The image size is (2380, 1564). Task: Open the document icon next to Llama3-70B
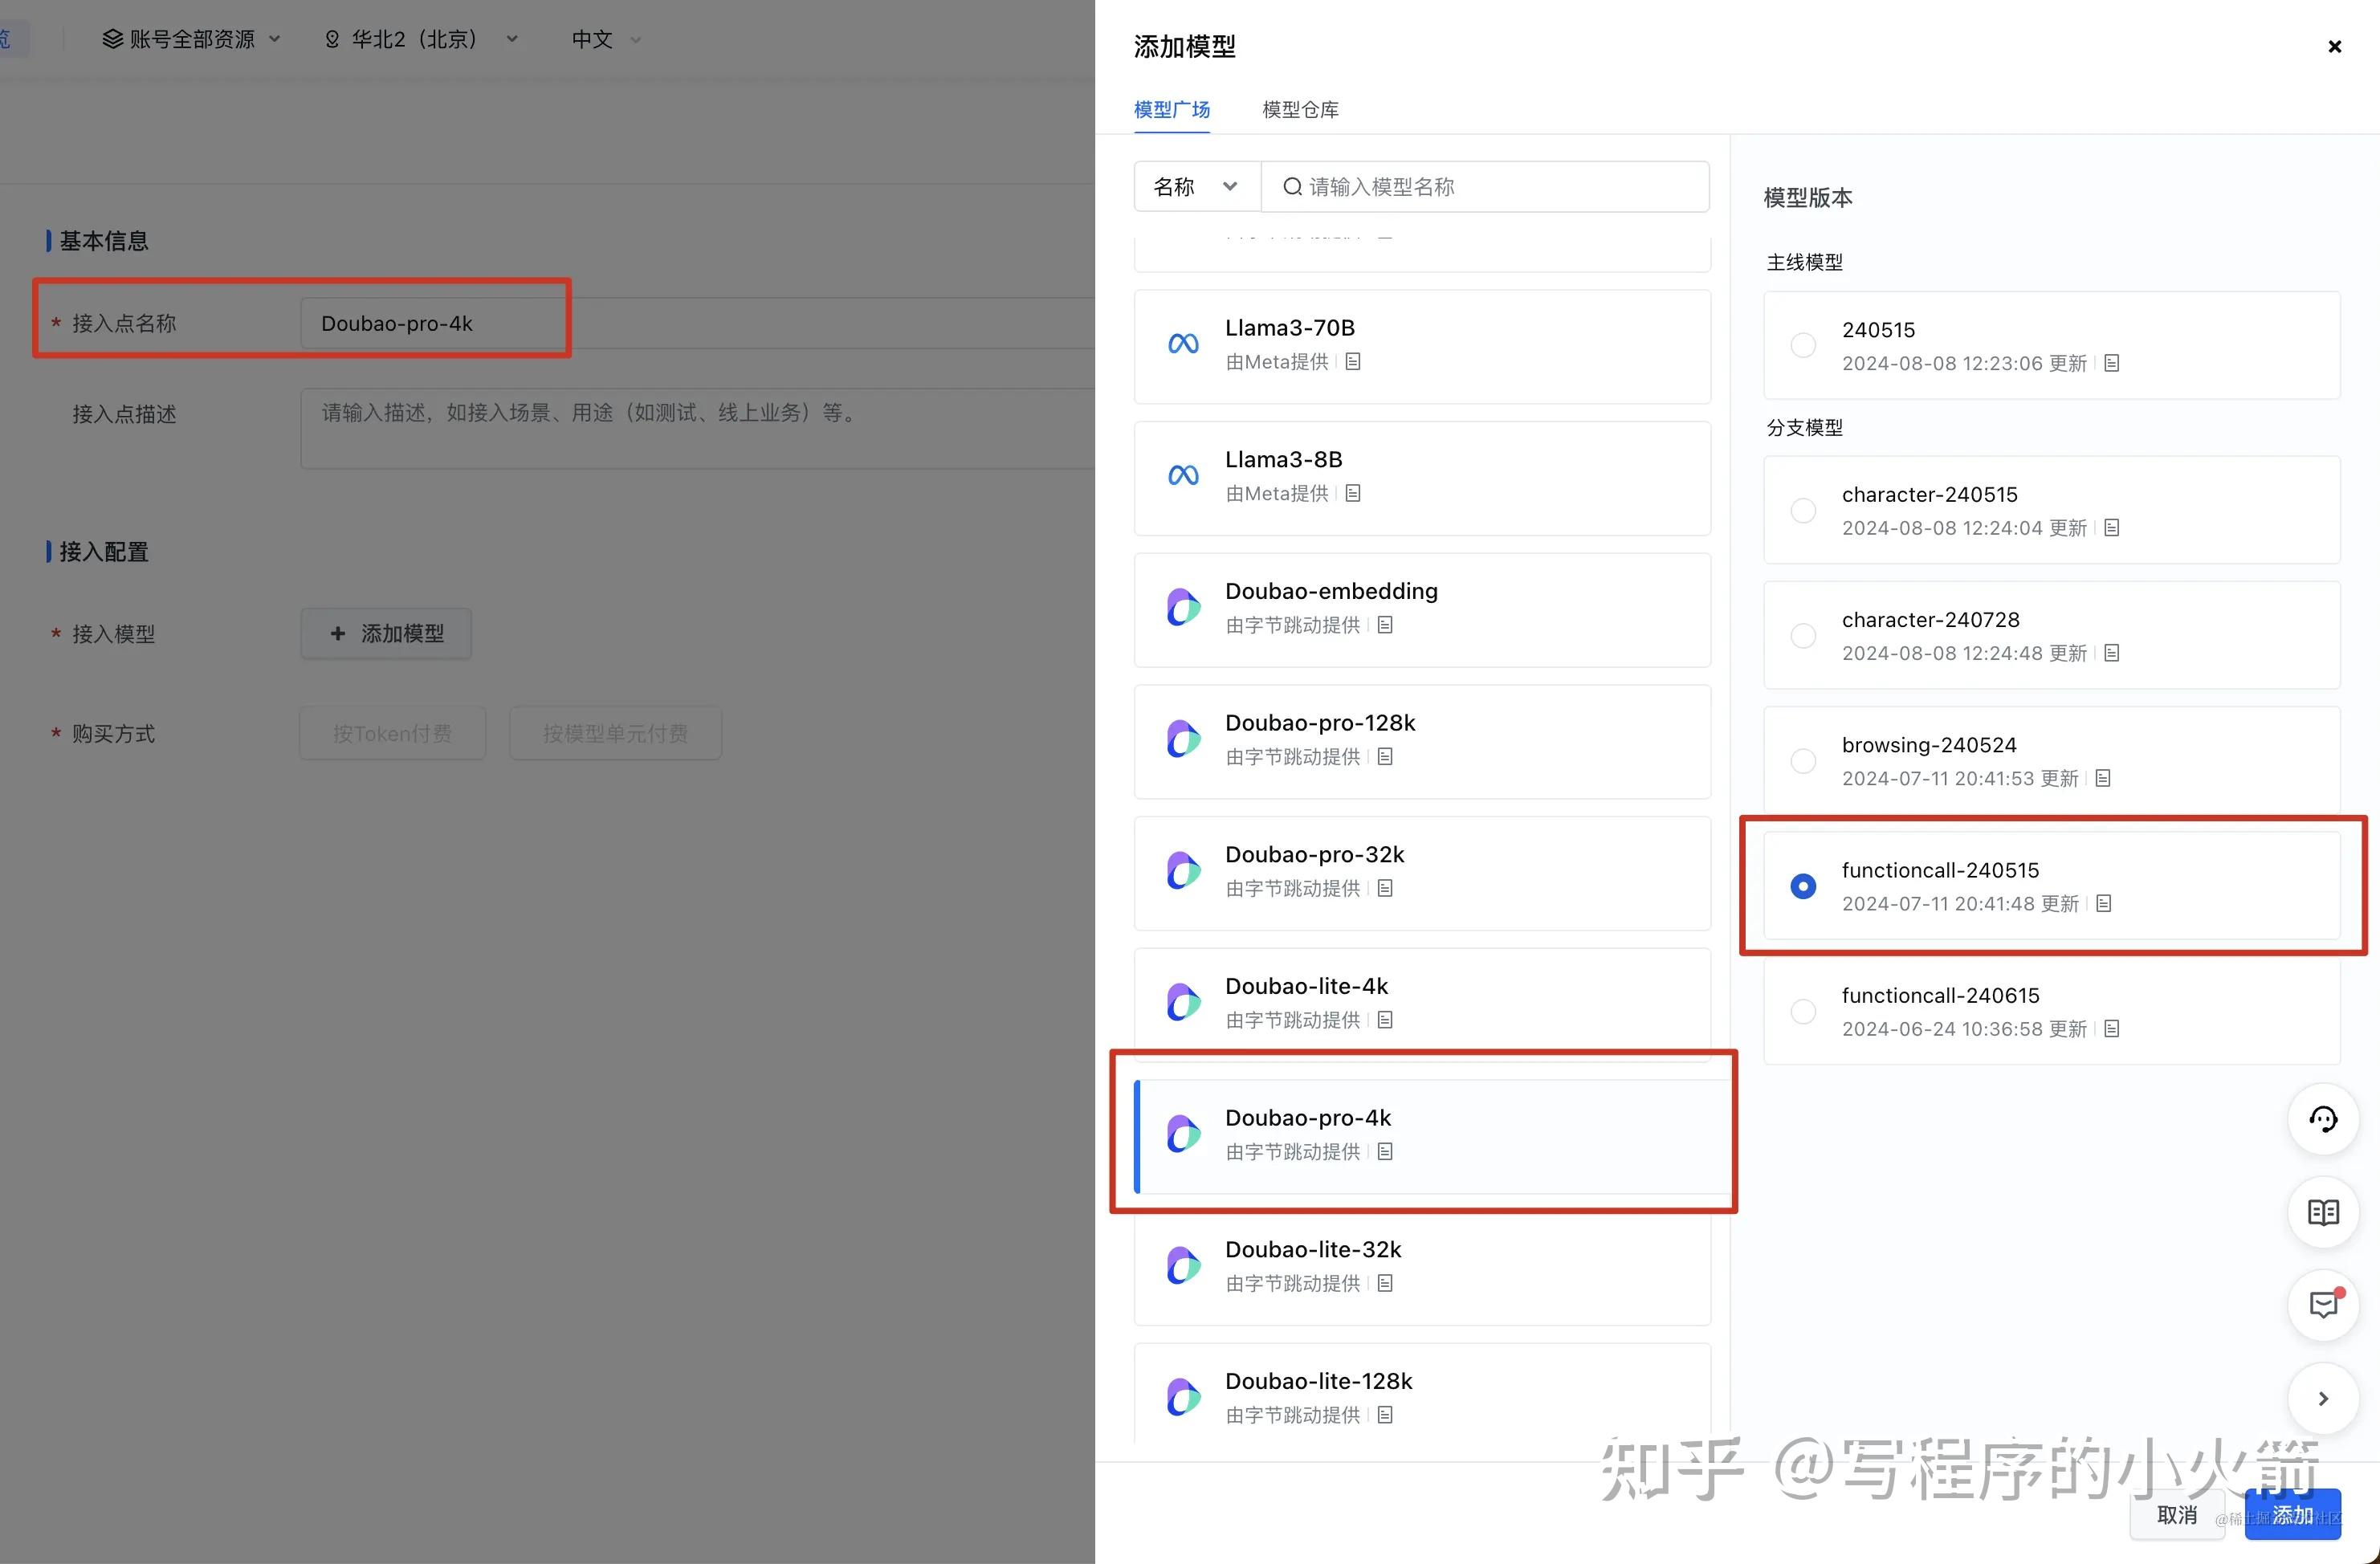[1352, 361]
